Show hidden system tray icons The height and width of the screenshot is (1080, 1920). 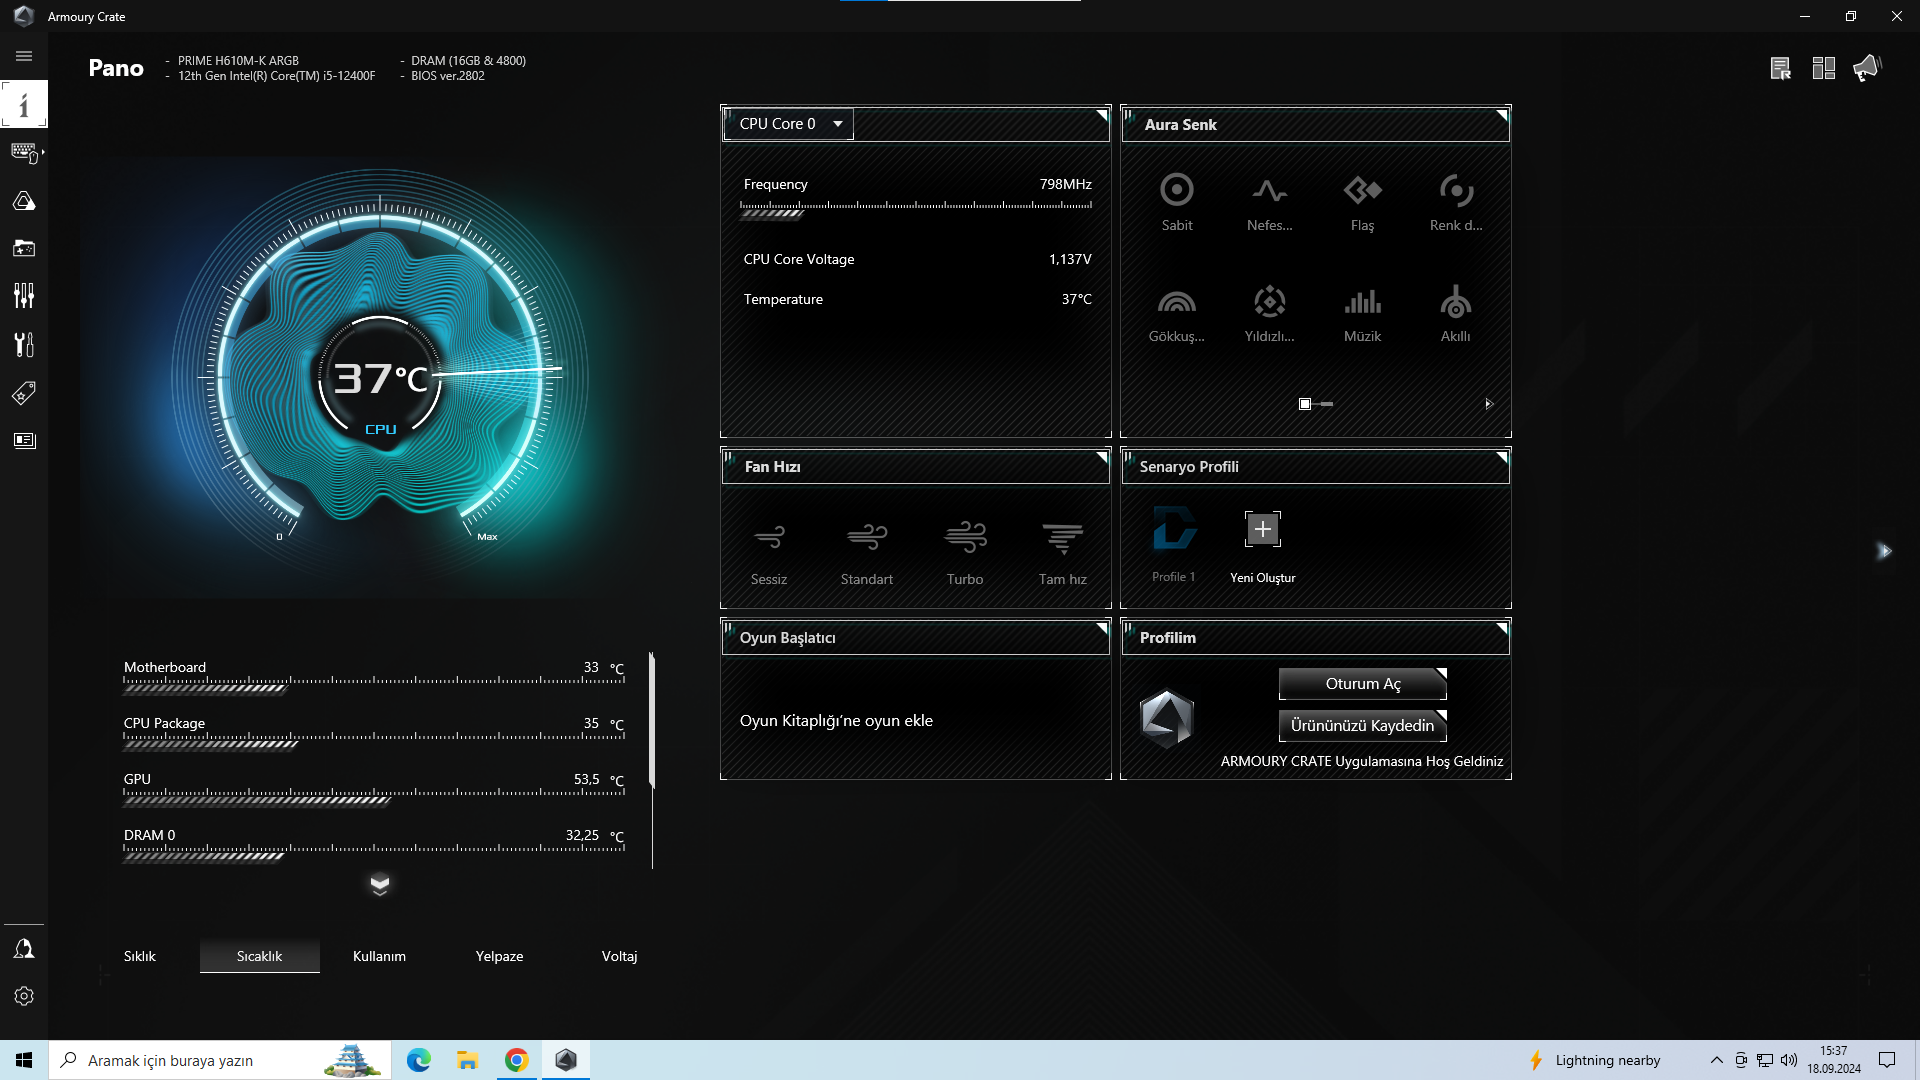1716,1060
